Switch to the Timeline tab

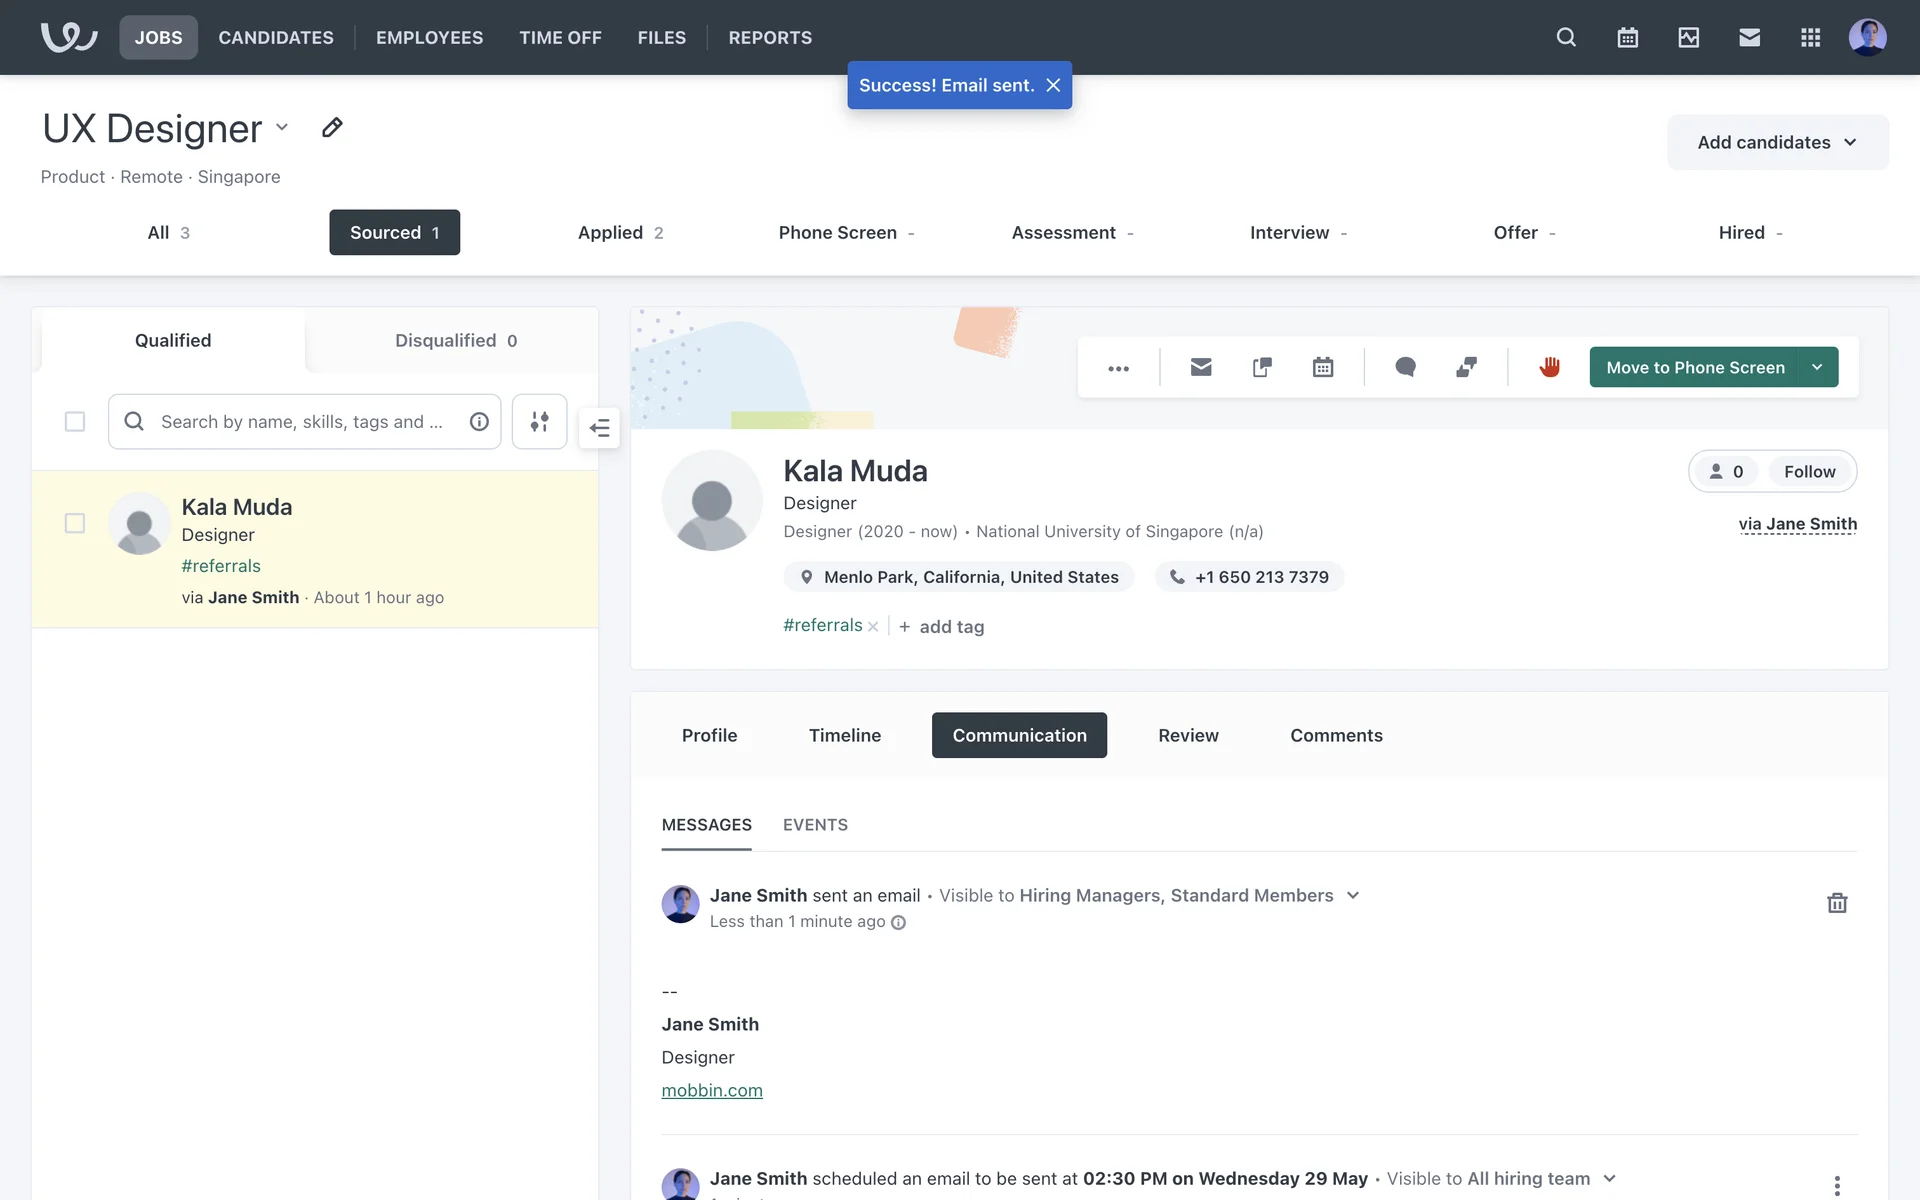point(844,735)
